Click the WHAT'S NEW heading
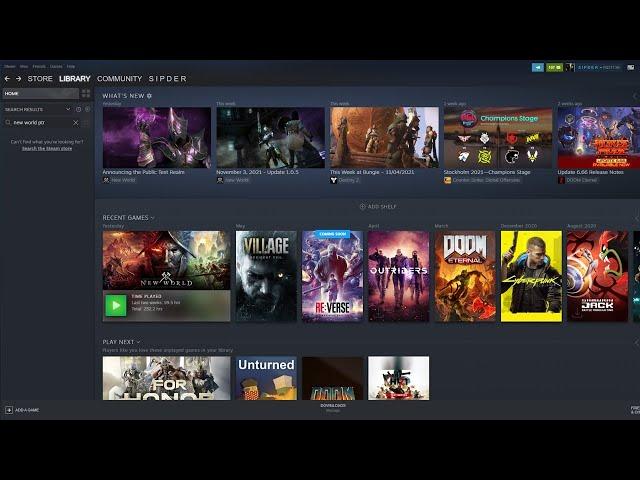This screenshot has height=480, width=640. pyautogui.click(x=123, y=96)
